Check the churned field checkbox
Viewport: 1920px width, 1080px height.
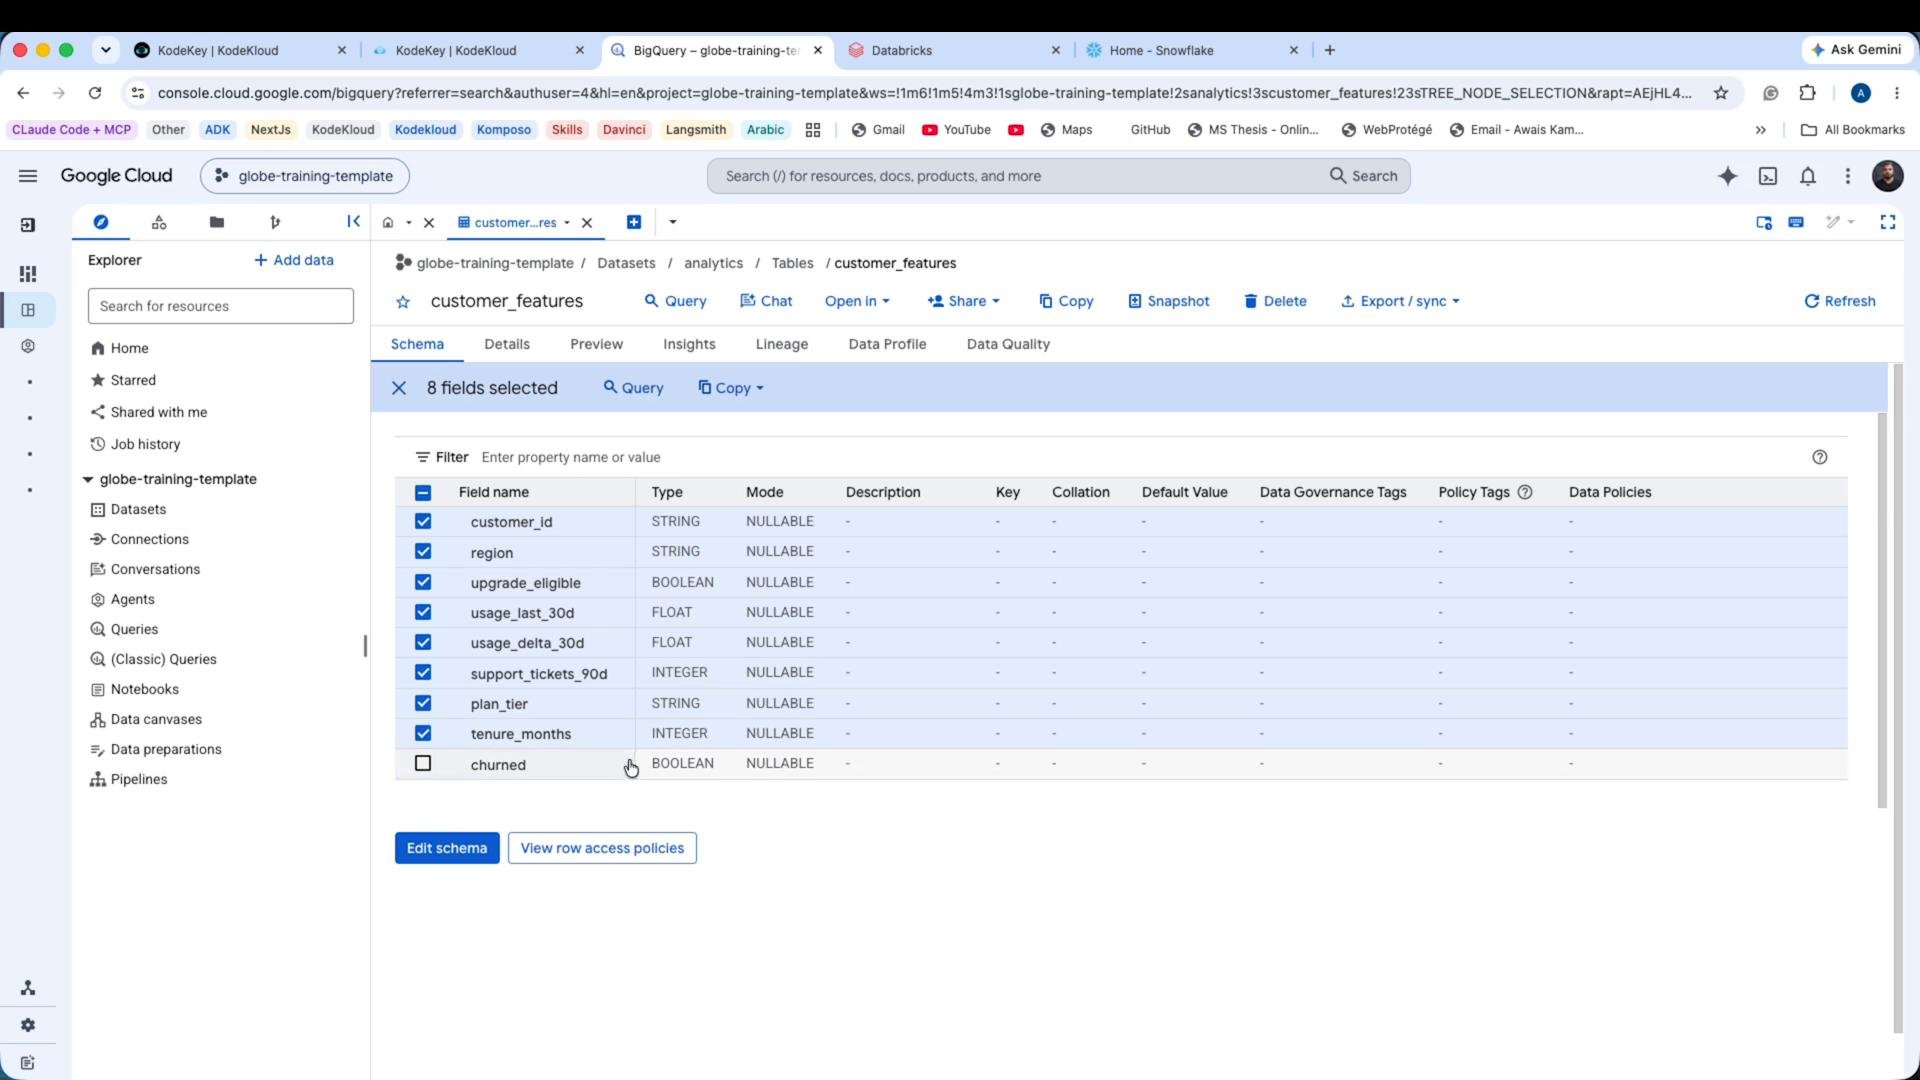point(423,763)
